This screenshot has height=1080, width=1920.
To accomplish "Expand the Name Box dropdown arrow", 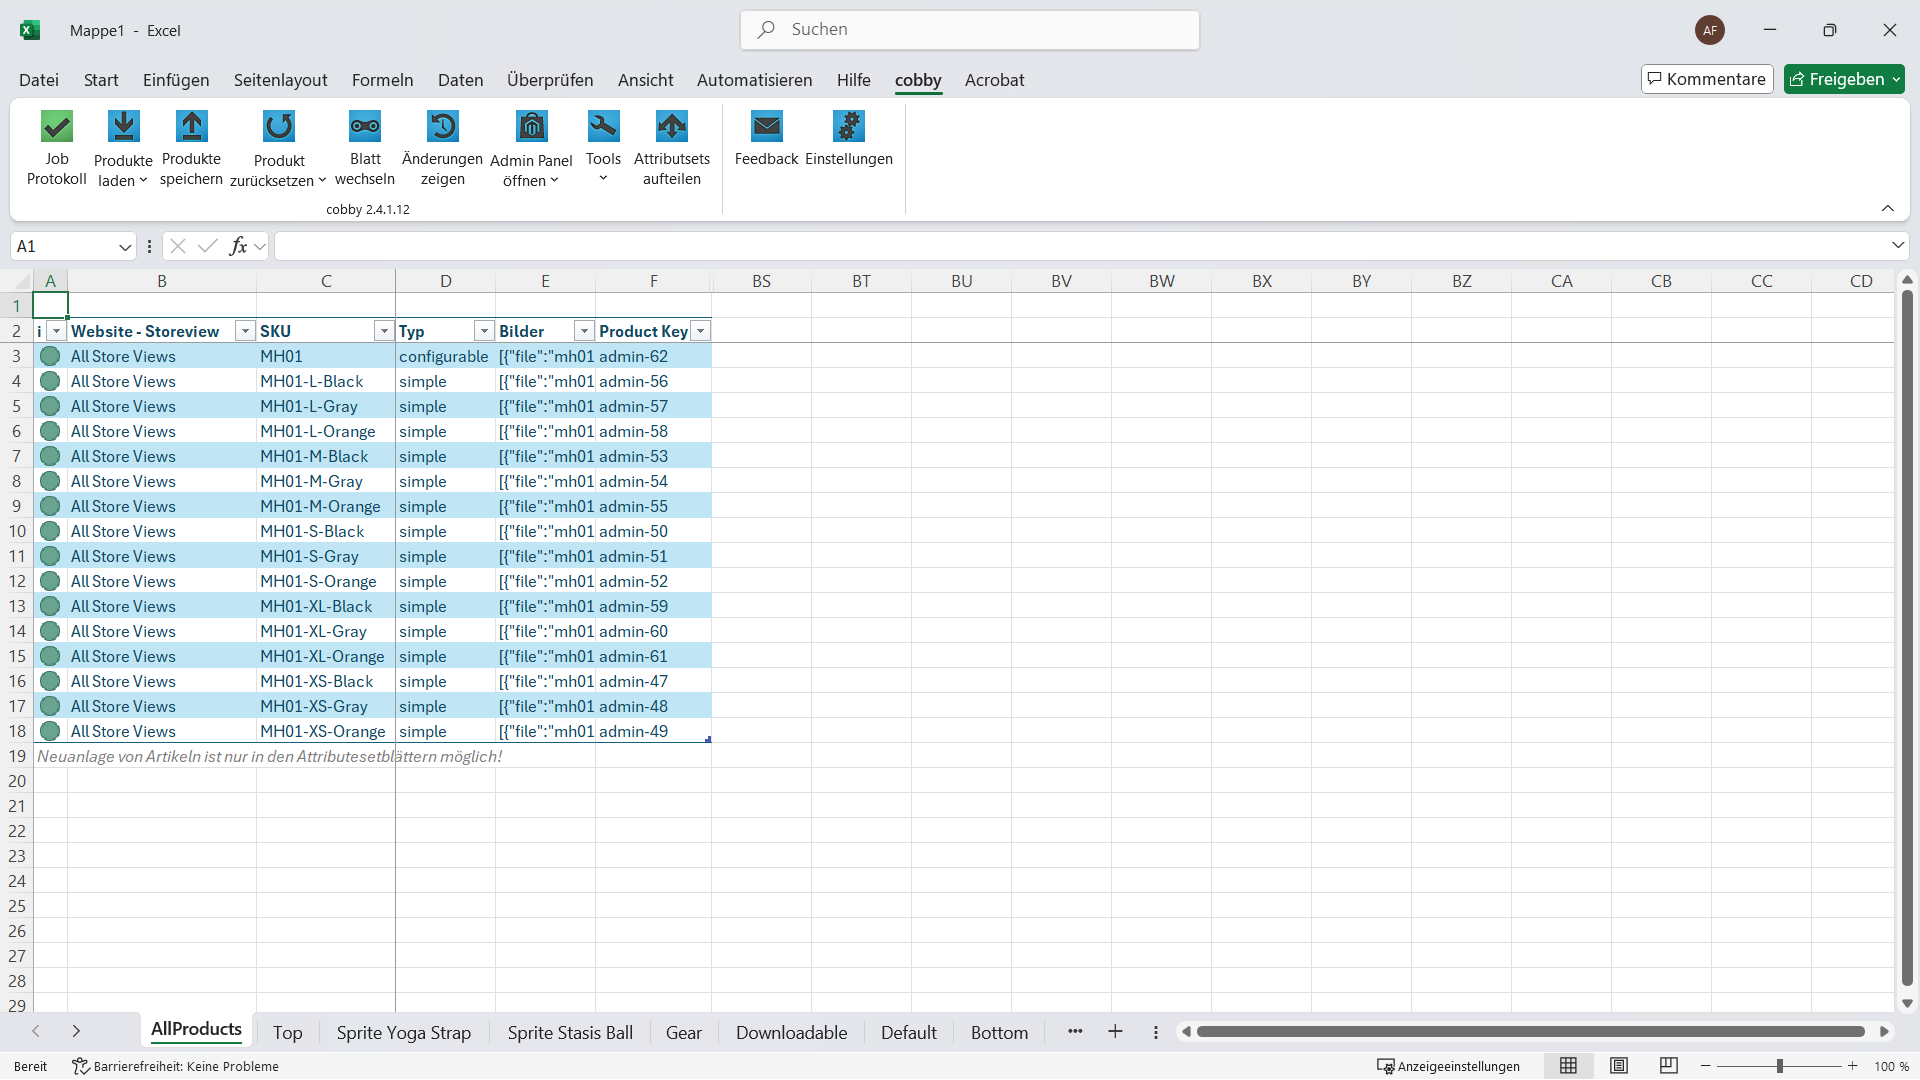I will tap(125, 247).
